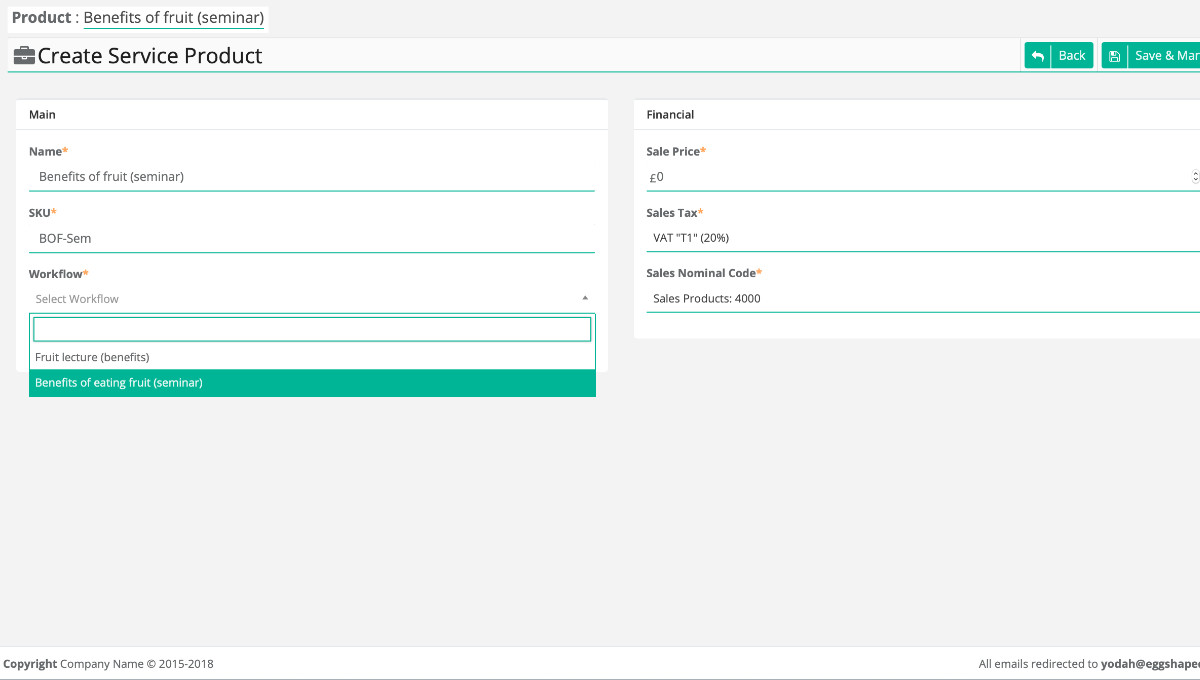Click the briefcase icon beside Create Service Product
The height and width of the screenshot is (680, 1200).
pyautogui.click(x=24, y=56)
